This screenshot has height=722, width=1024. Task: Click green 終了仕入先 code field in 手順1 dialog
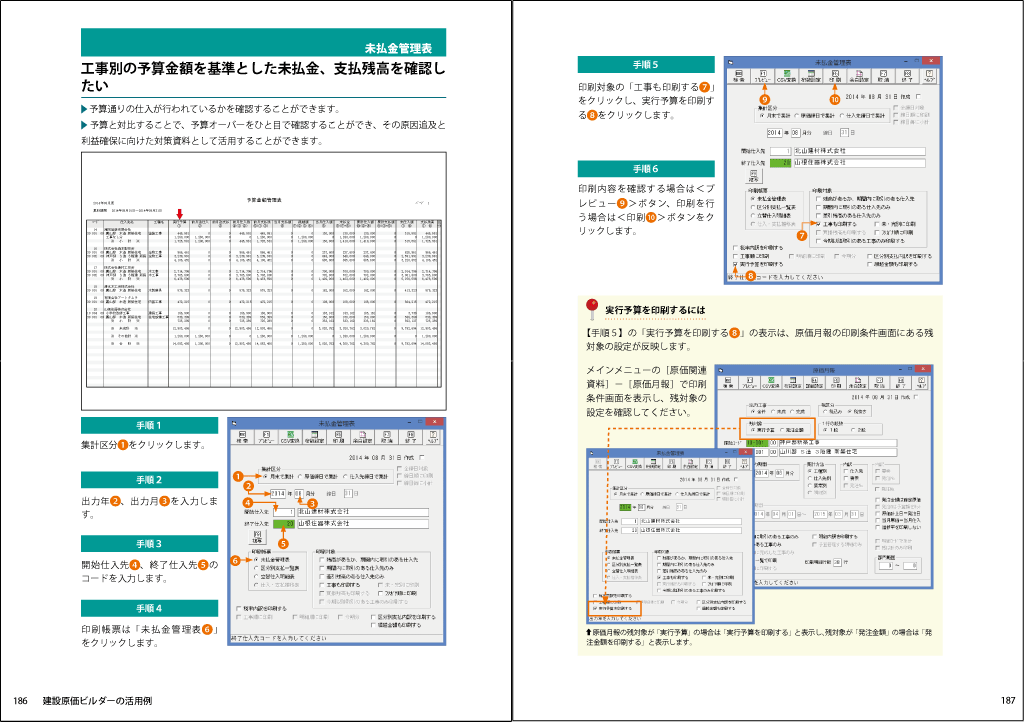point(284,524)
